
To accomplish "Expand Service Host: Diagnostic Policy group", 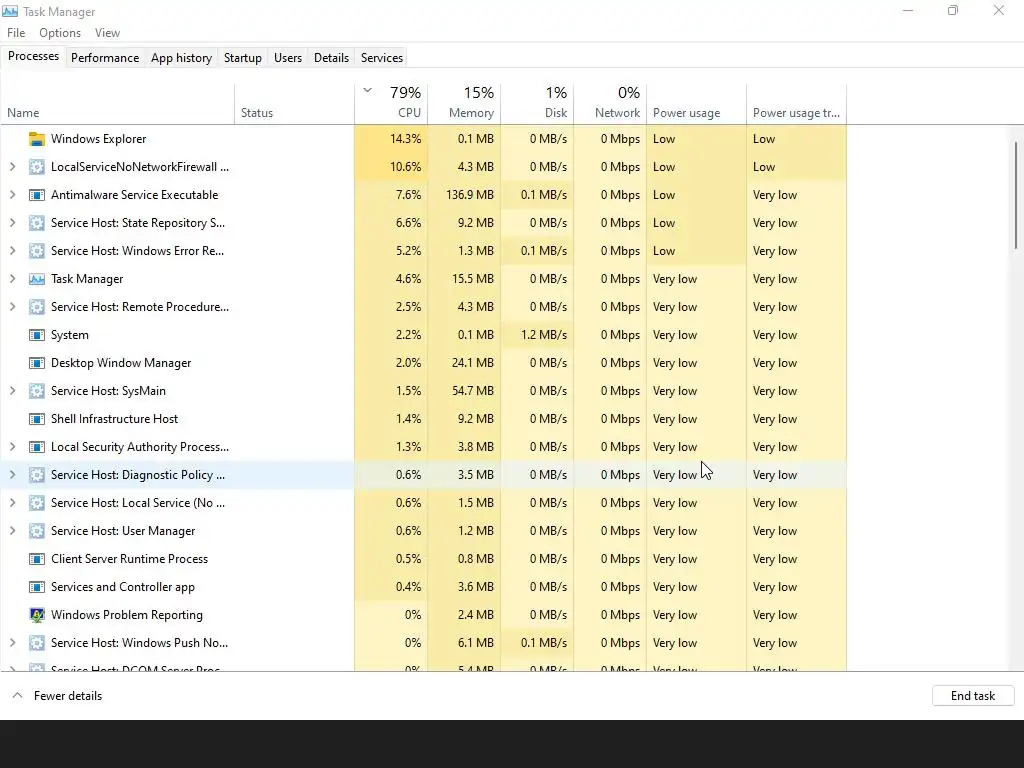I will [12, 475].
